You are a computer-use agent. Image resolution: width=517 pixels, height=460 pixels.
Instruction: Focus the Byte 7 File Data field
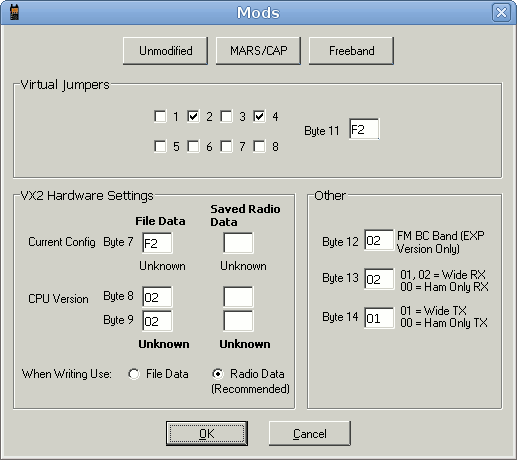(157, 243)
